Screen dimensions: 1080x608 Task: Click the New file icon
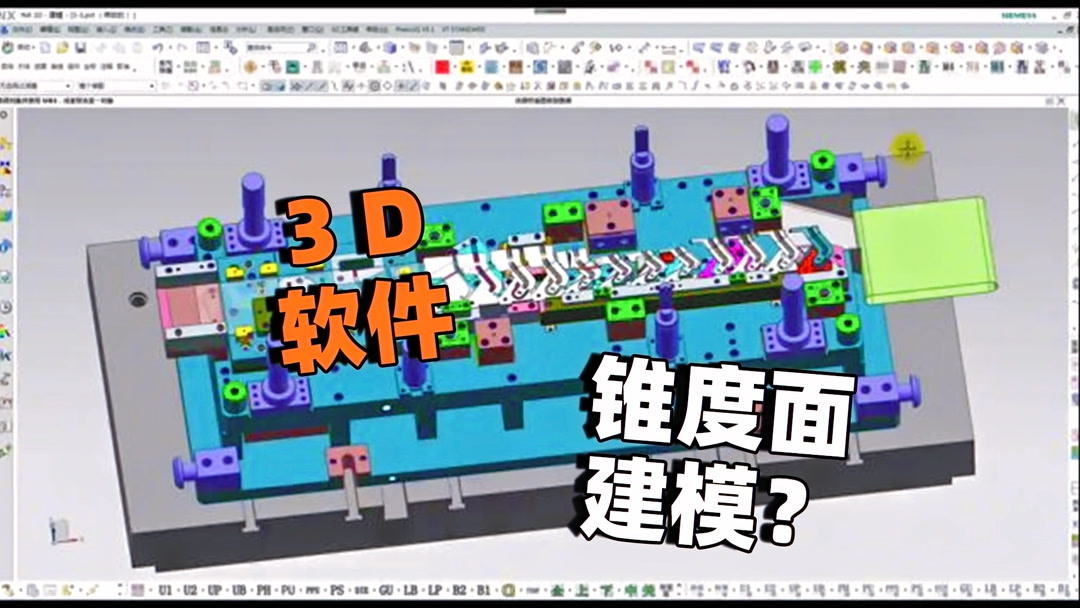tap(44, 46)
